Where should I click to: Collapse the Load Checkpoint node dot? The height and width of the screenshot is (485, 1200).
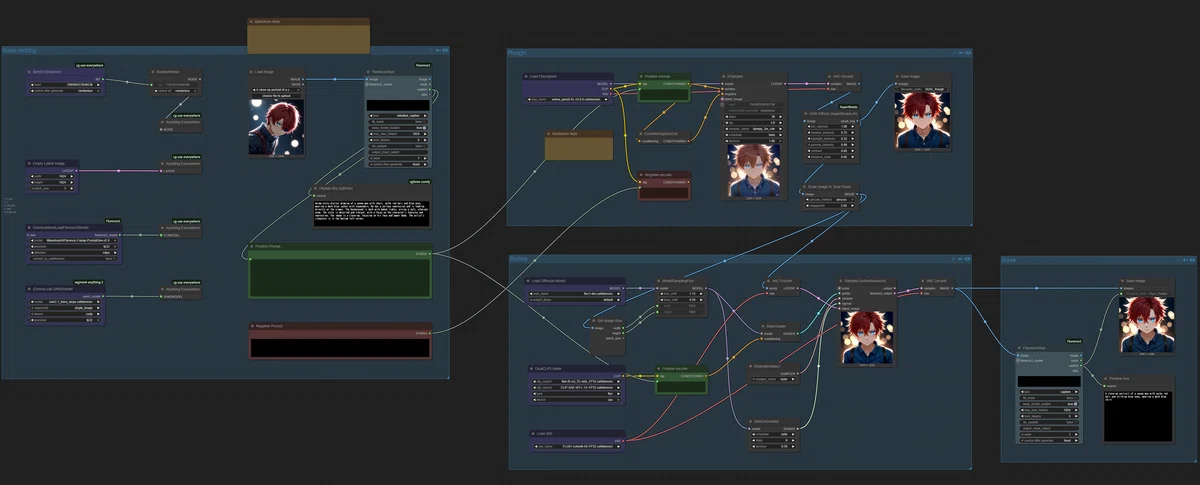[x=526, y=76]
